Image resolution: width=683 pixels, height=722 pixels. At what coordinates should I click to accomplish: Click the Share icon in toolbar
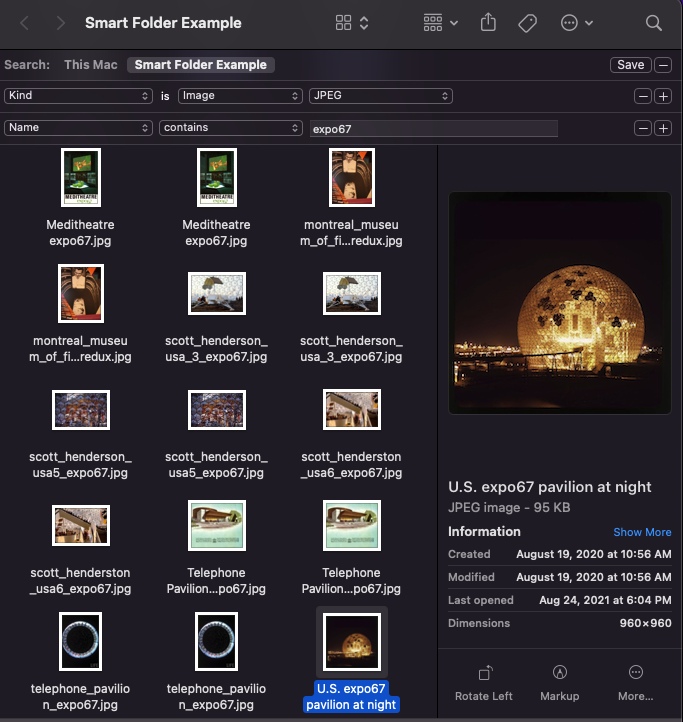[488, 23]
